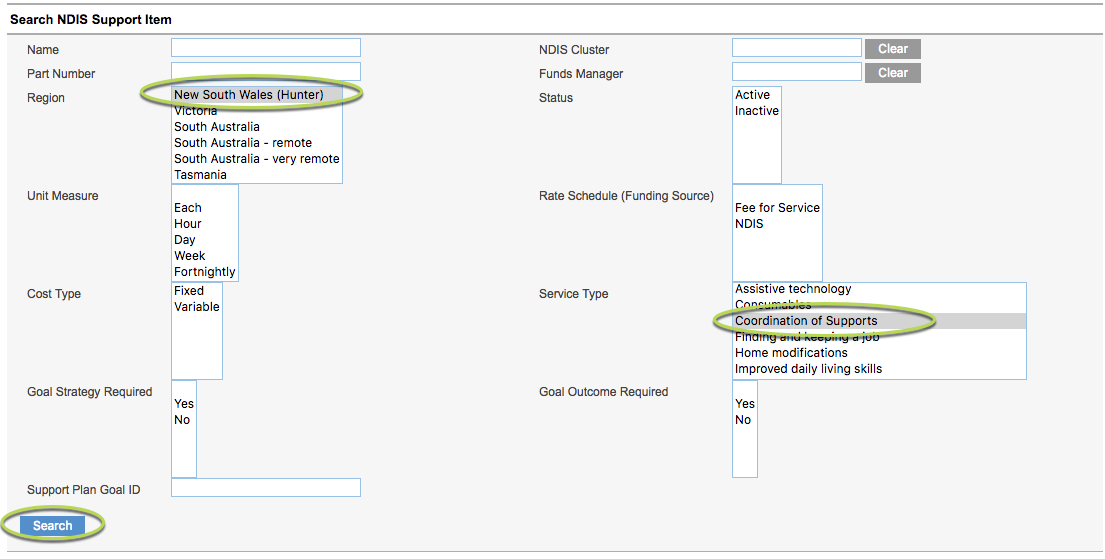Focus the Support Plan Goal ID field

[x=266, y=487]
